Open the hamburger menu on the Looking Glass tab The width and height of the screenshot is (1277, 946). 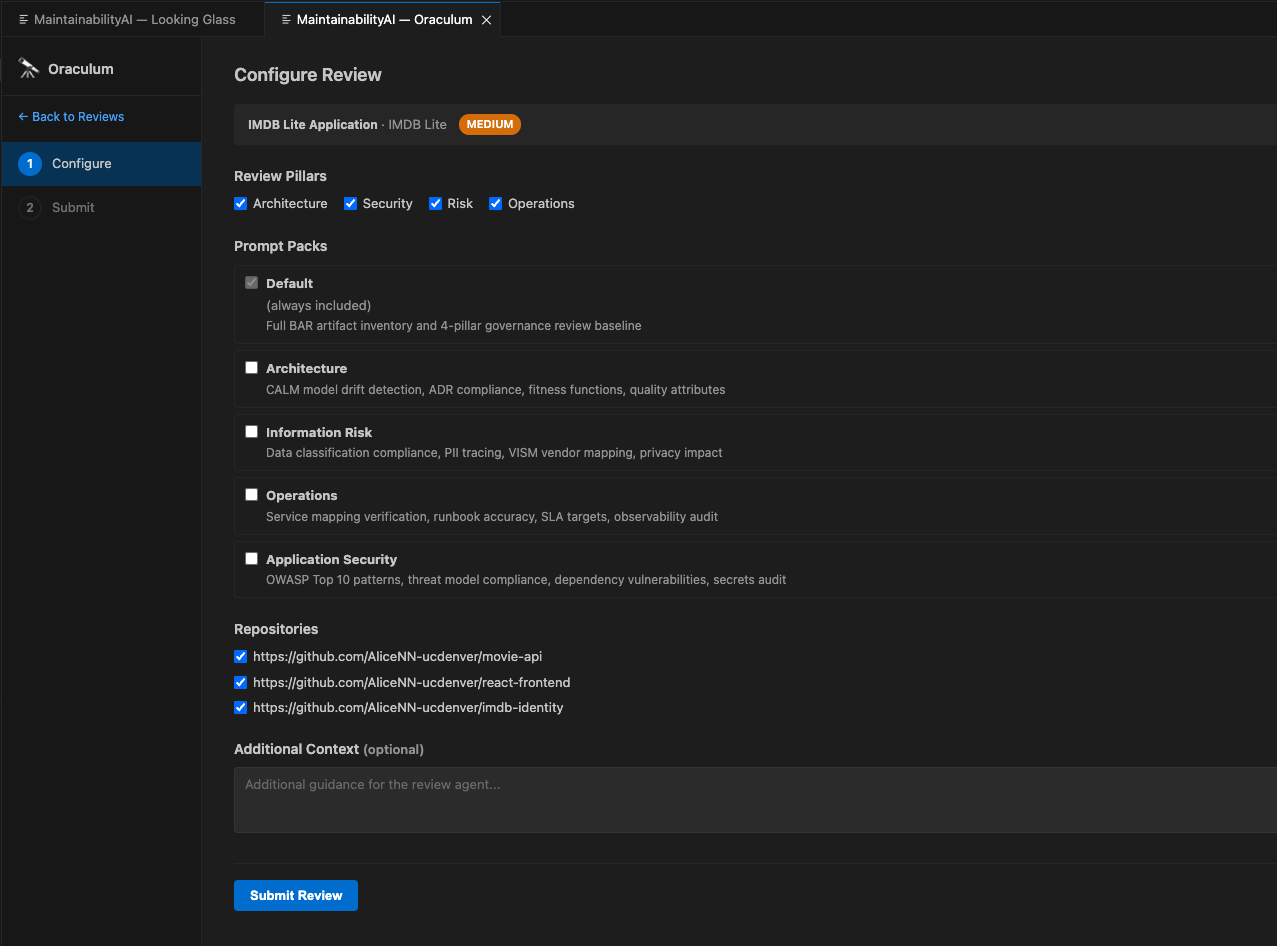22,18
